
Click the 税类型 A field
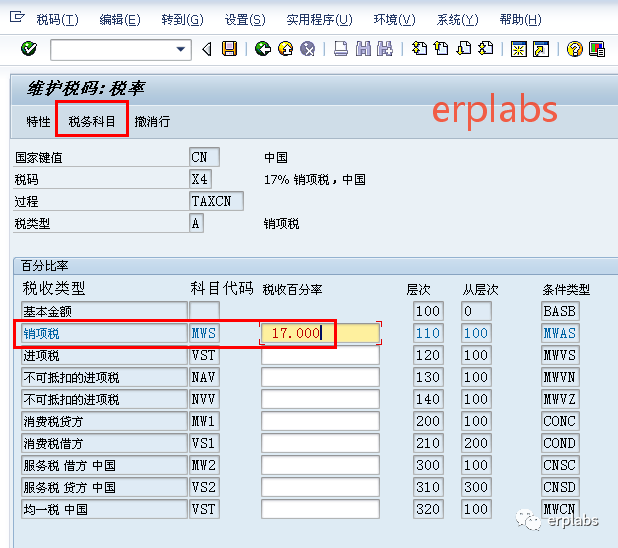tap(196, 224)
